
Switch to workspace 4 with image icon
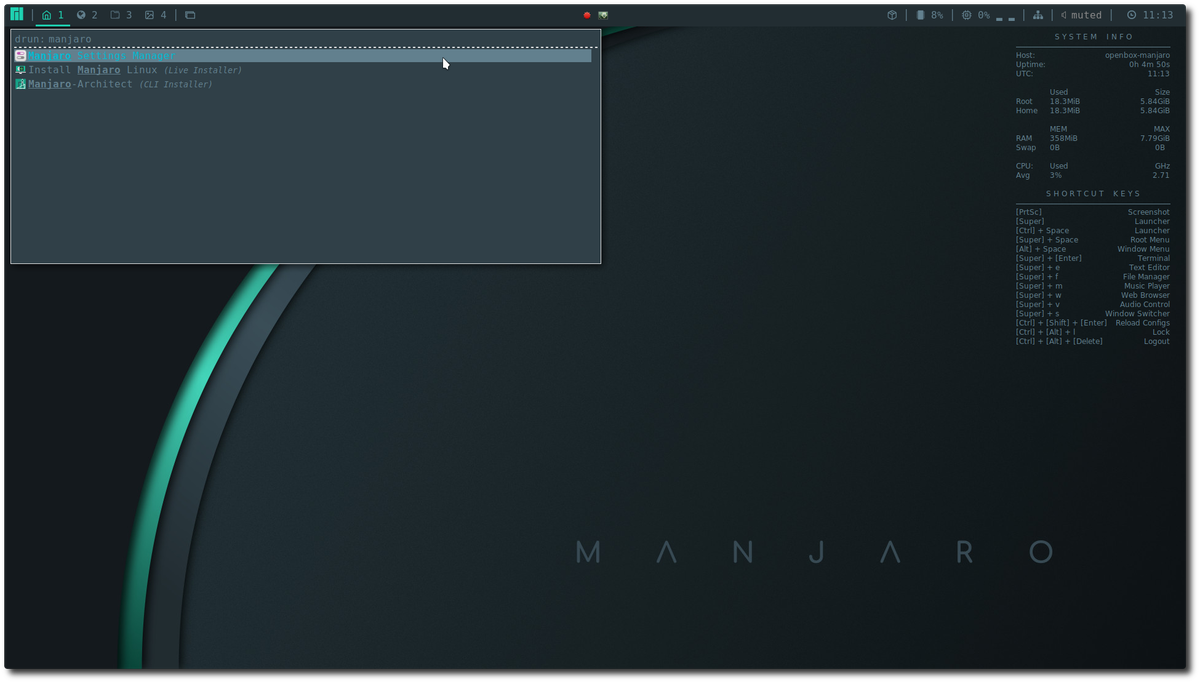pos(155,15)
